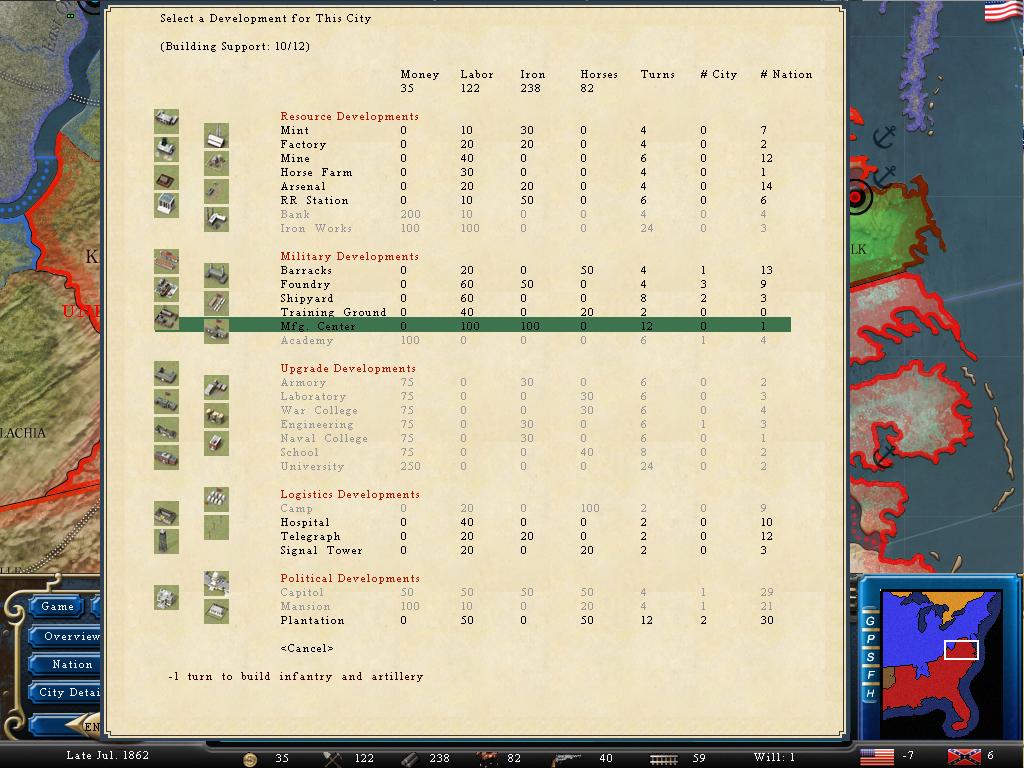Click the top anchor port icon on the map
This screenshot has height=770, width=1024.
tap(884, 136)
